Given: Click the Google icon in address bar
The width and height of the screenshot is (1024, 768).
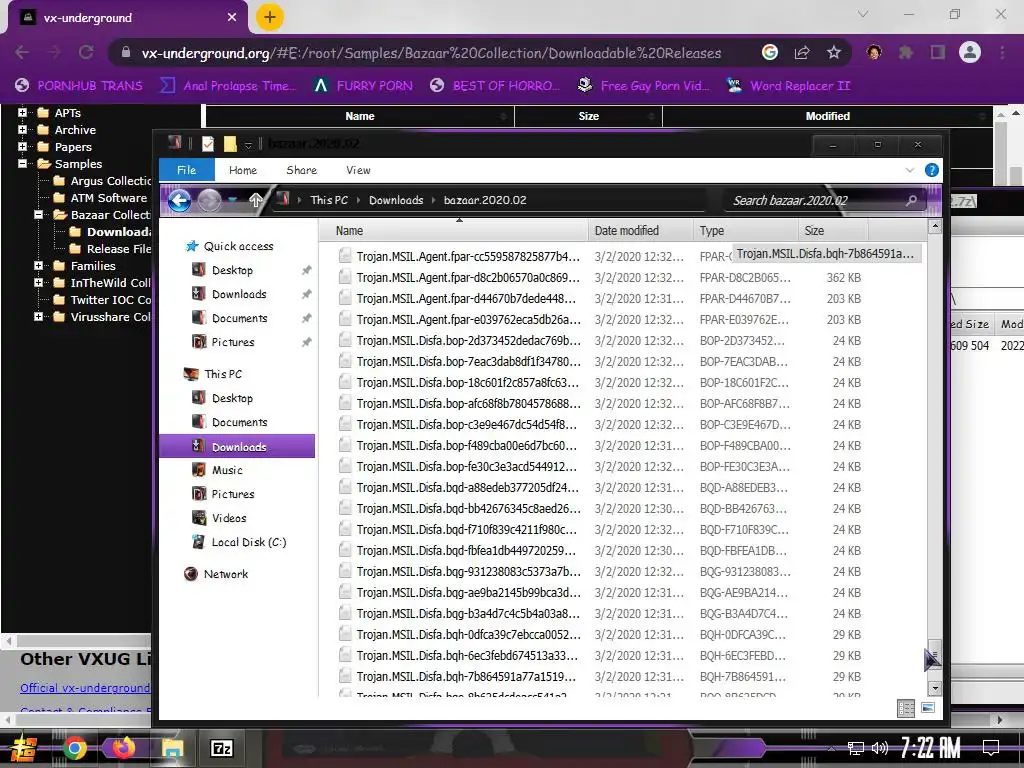Looking at the screenshot, I should tap(770, 52).
